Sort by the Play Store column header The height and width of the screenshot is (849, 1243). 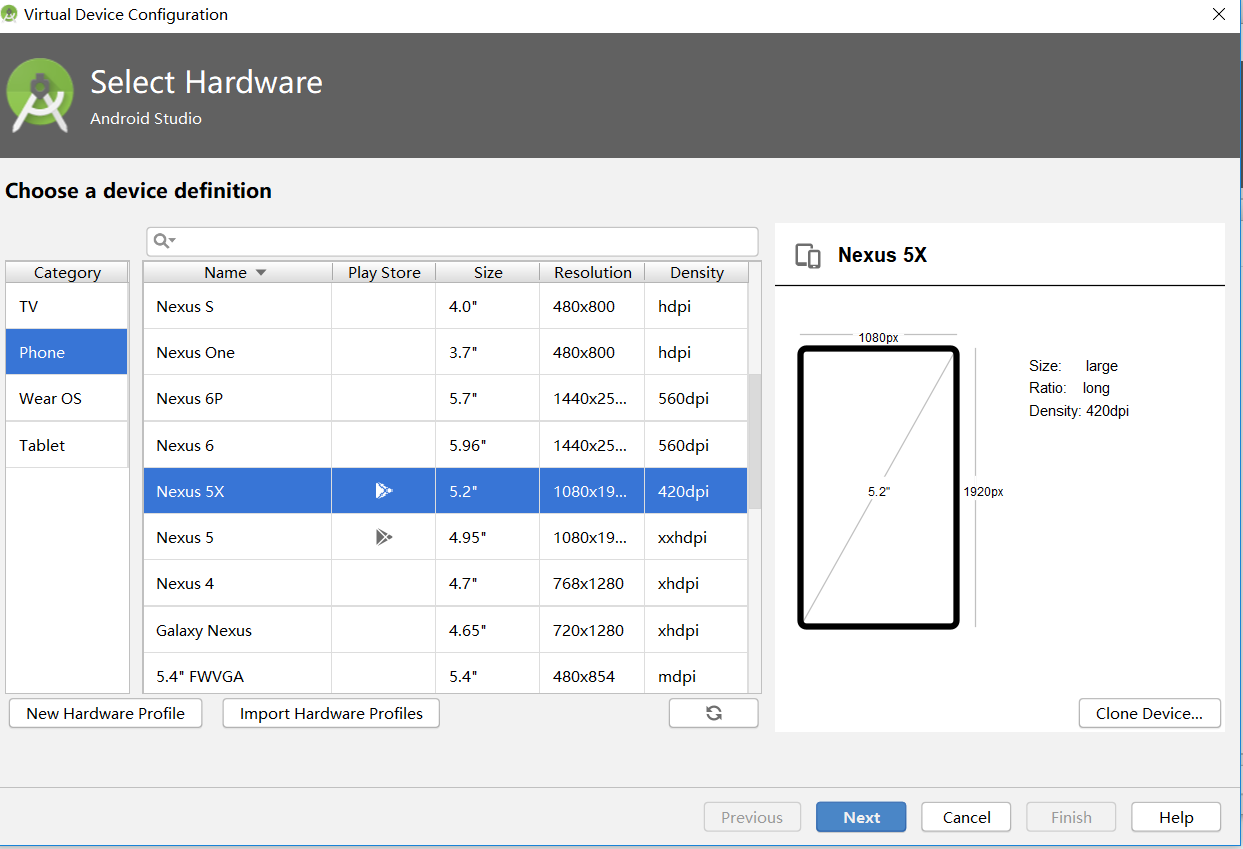(384, 272)
